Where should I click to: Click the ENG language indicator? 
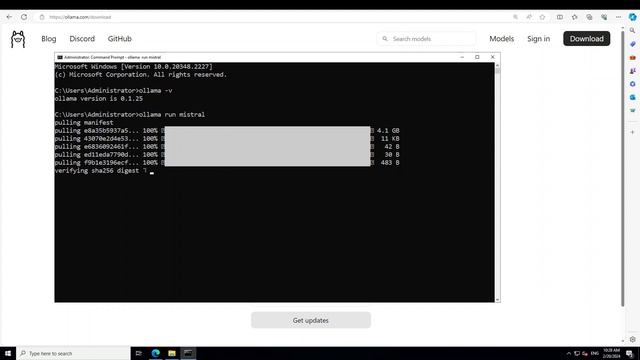pyautogui.click(x=595, y=353)
